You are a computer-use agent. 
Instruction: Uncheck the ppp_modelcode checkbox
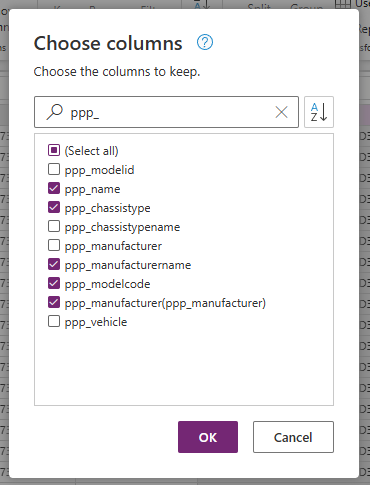coord(54,283)
